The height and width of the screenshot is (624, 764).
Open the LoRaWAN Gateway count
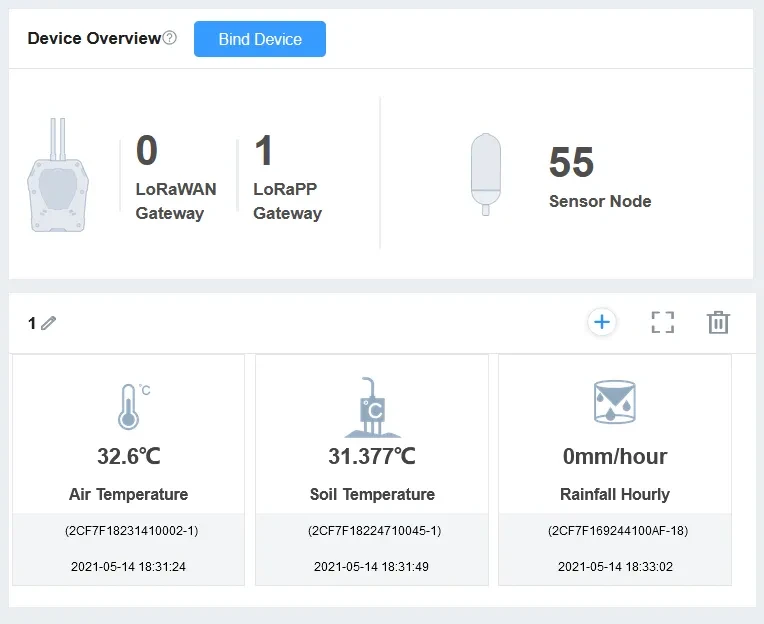click(147, 152)
